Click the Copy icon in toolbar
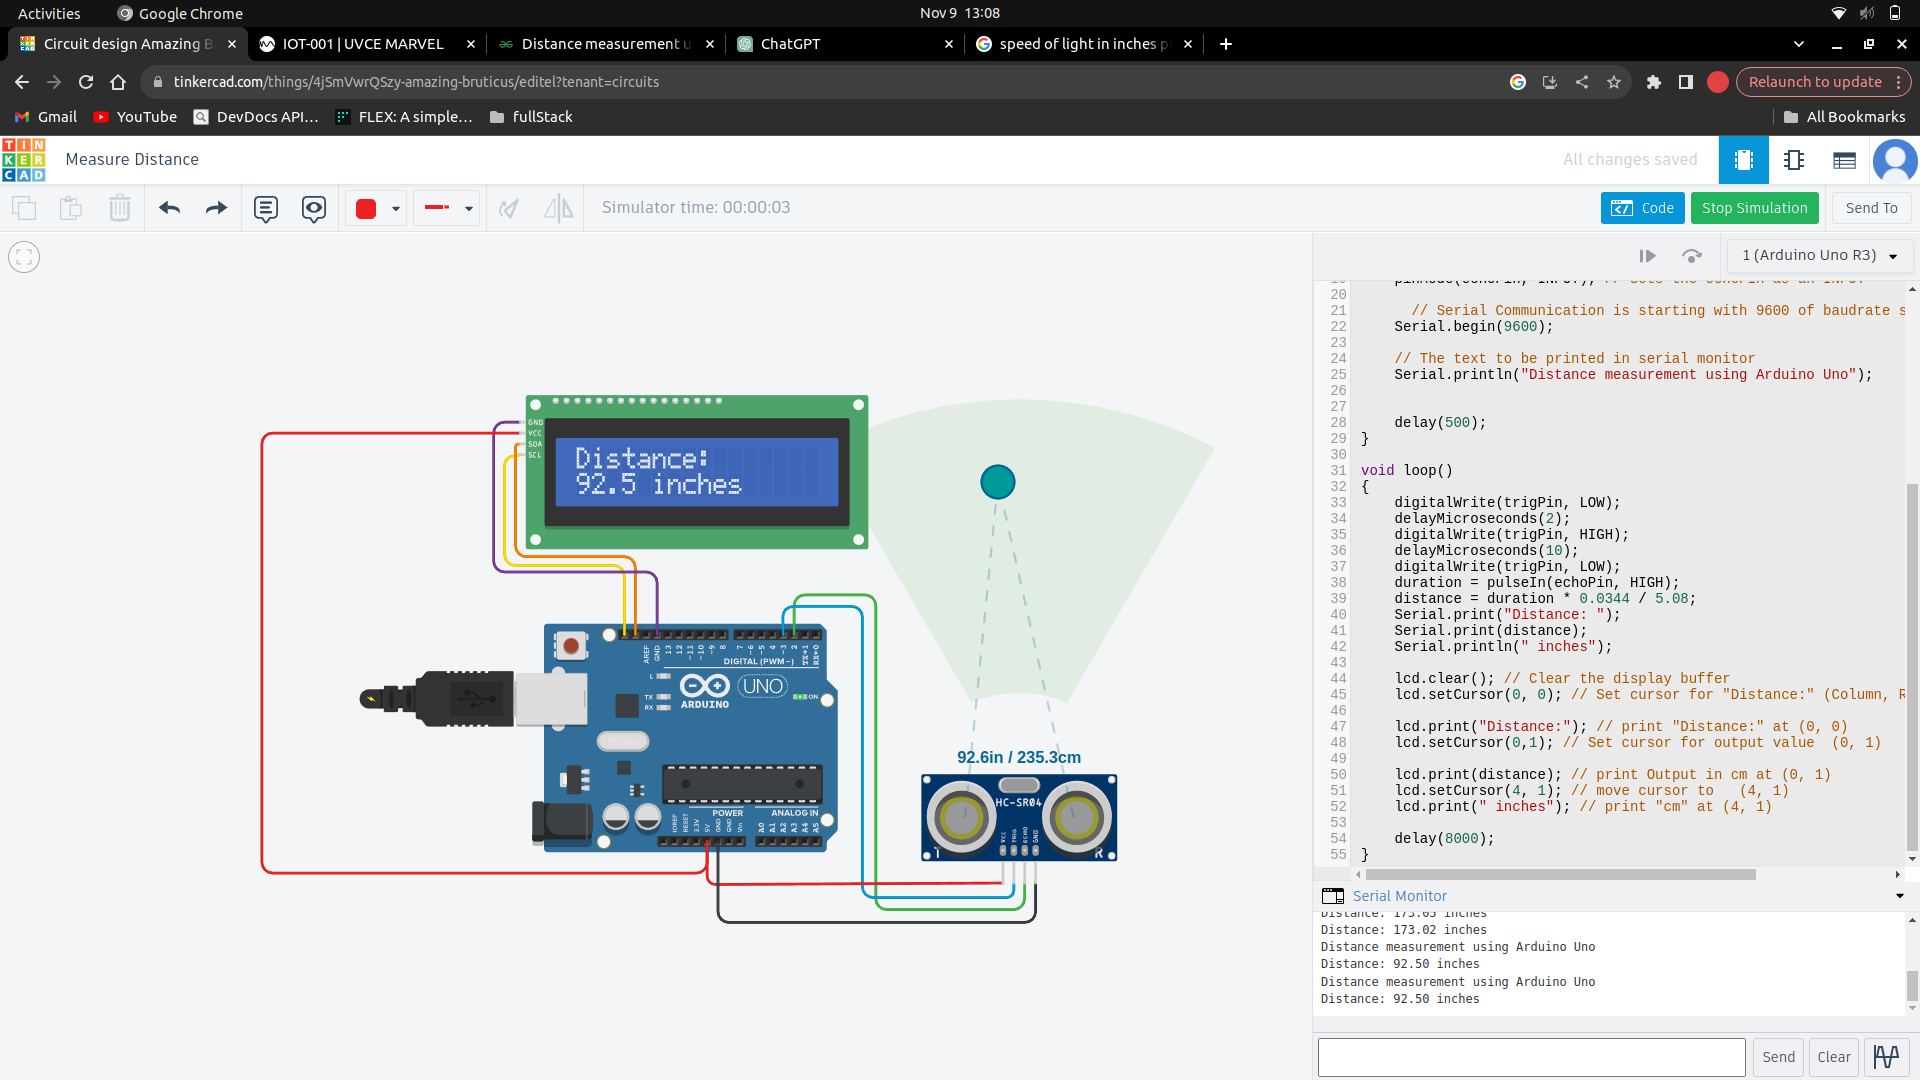The height and width of the screenshot is (1080, 1920). pos(24,208)
